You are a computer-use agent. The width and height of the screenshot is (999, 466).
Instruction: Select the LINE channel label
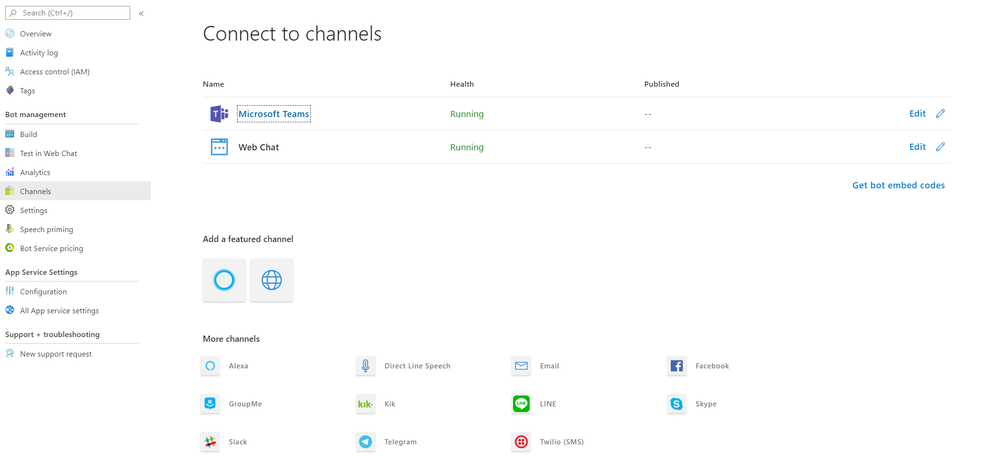click(x=548, y=404)
